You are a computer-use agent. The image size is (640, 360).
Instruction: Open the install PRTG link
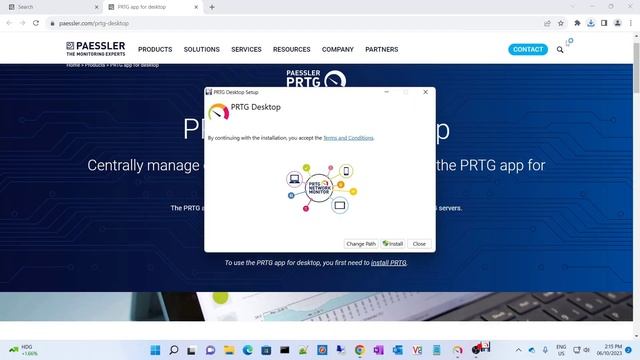point(389,263)
